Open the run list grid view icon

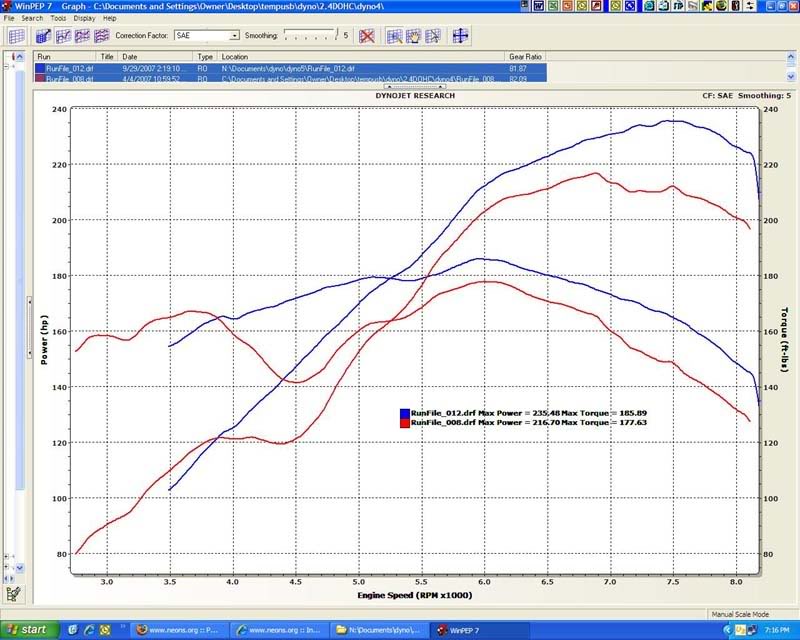pos(16,36)
